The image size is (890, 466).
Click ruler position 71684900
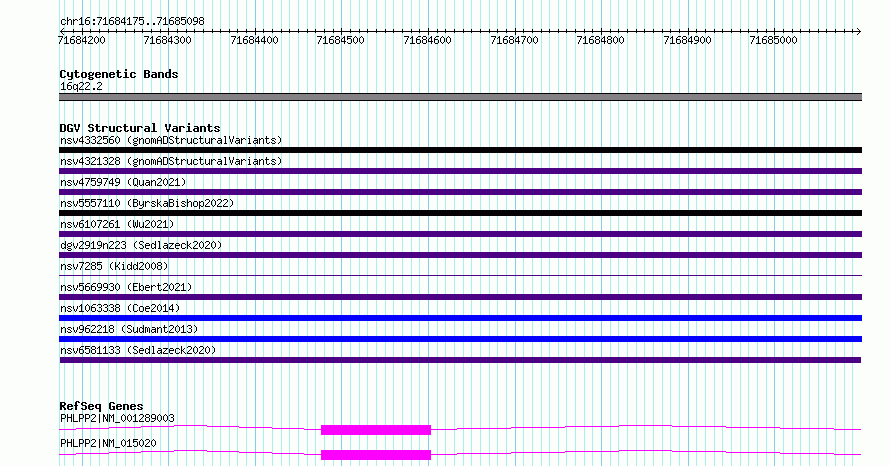pos(687,40)
